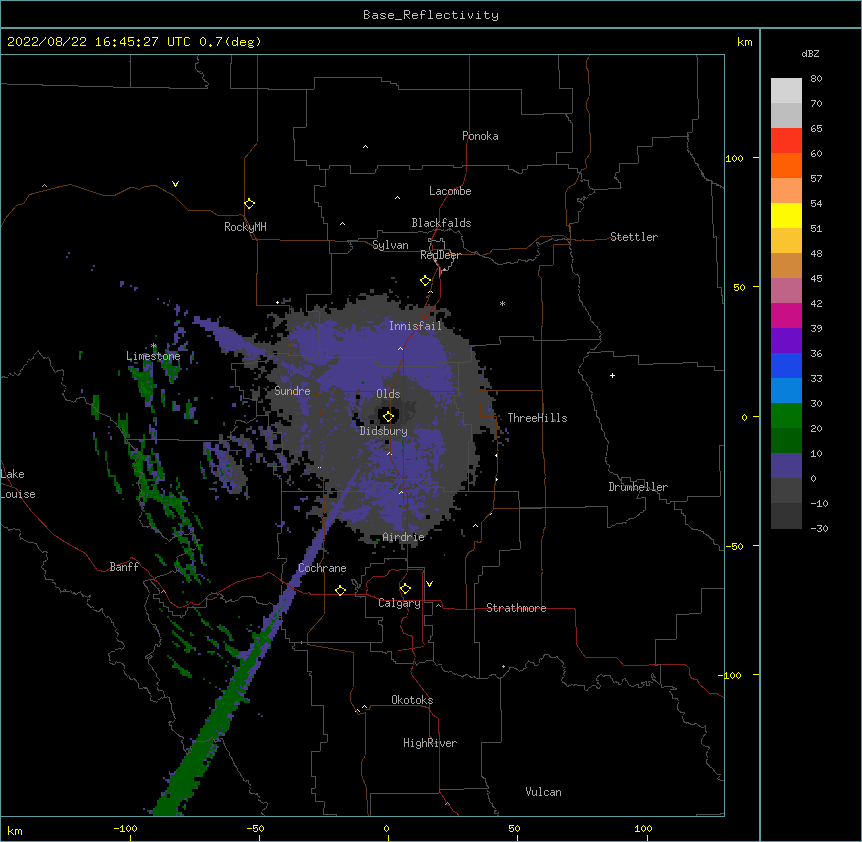Click the bottom horizontal axis 50 tick label
862x842 pixels.
[514, 828]
